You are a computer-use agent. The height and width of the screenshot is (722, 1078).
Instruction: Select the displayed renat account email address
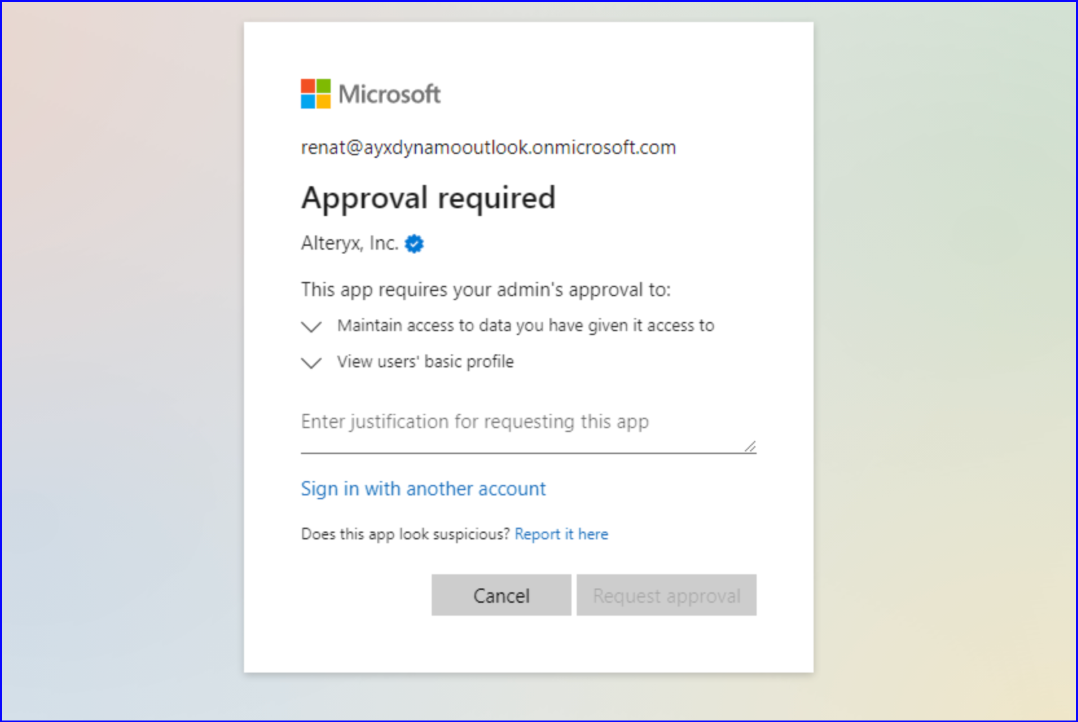(487, 147)
